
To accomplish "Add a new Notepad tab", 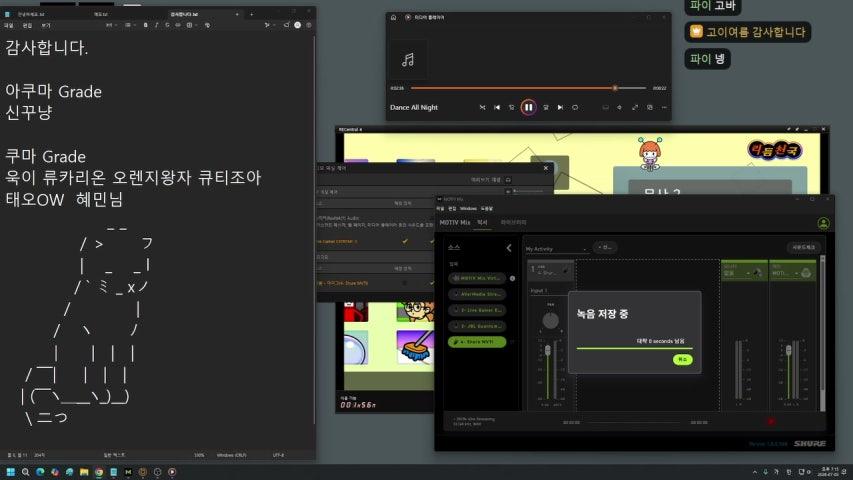I will point(251,14).
